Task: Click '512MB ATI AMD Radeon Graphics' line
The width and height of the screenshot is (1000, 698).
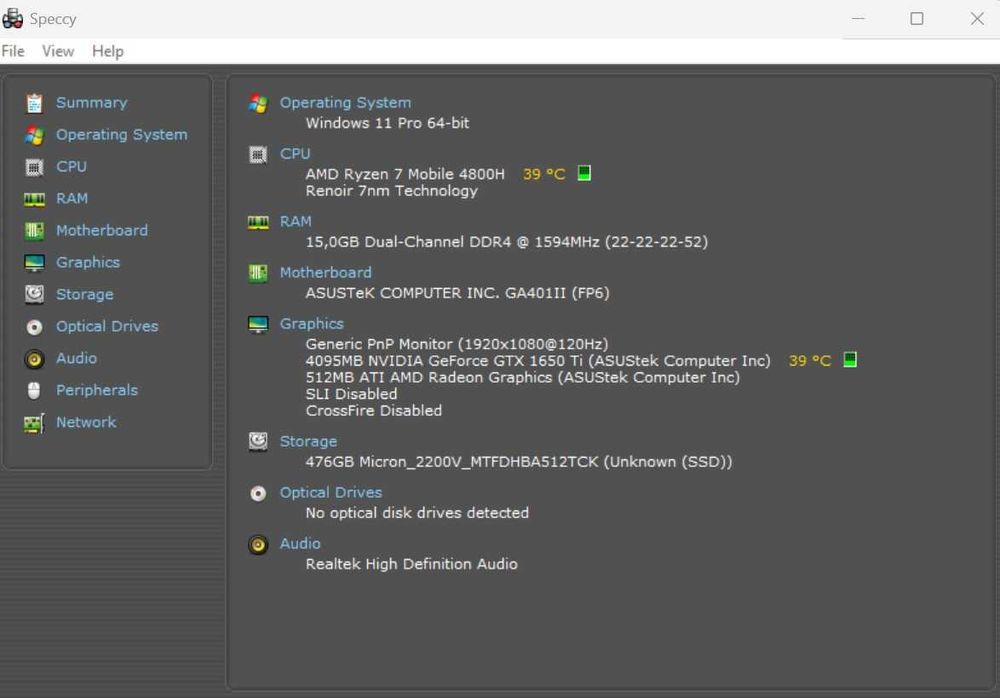Action: click(x=523, y=377)
